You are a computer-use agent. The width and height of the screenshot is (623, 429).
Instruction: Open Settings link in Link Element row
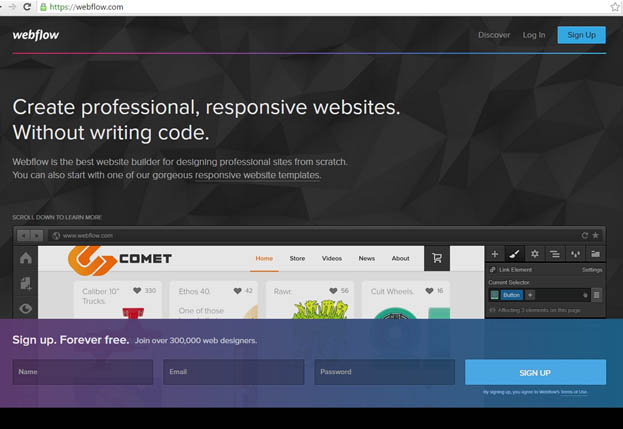point(592,270)
